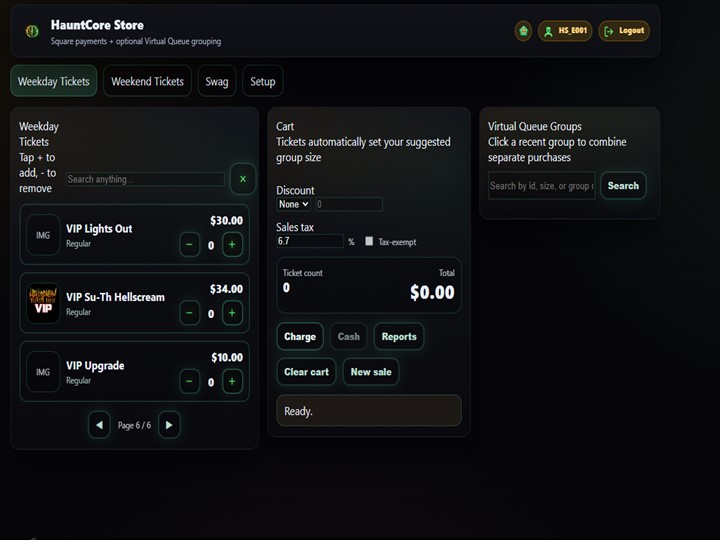Add one VIP Upgrade with plus
Viewport: 720px width, 540px height.
[x=232, y=382]
